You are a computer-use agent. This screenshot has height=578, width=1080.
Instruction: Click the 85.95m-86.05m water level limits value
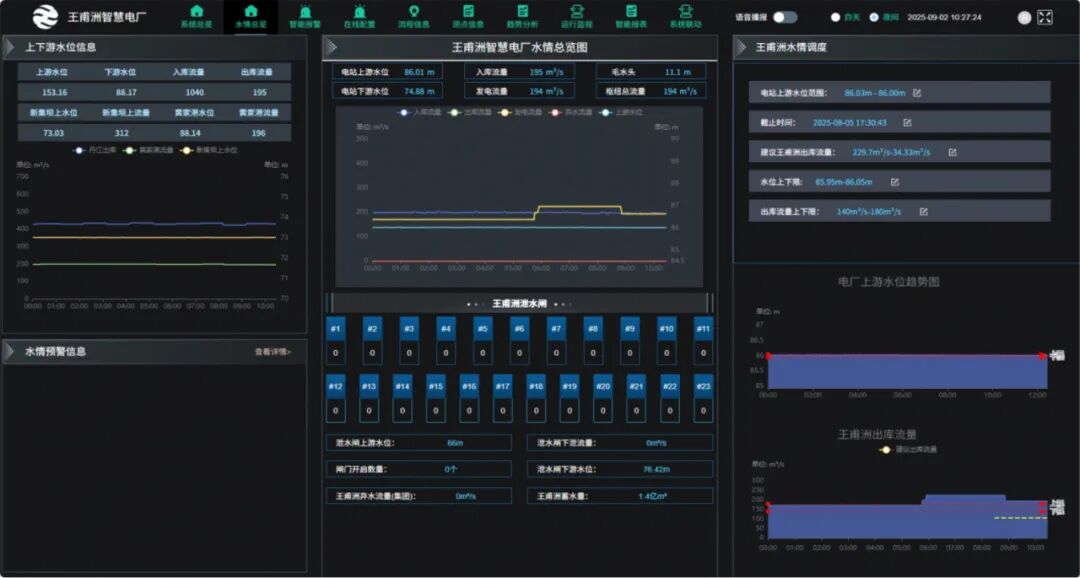[844, 182]
